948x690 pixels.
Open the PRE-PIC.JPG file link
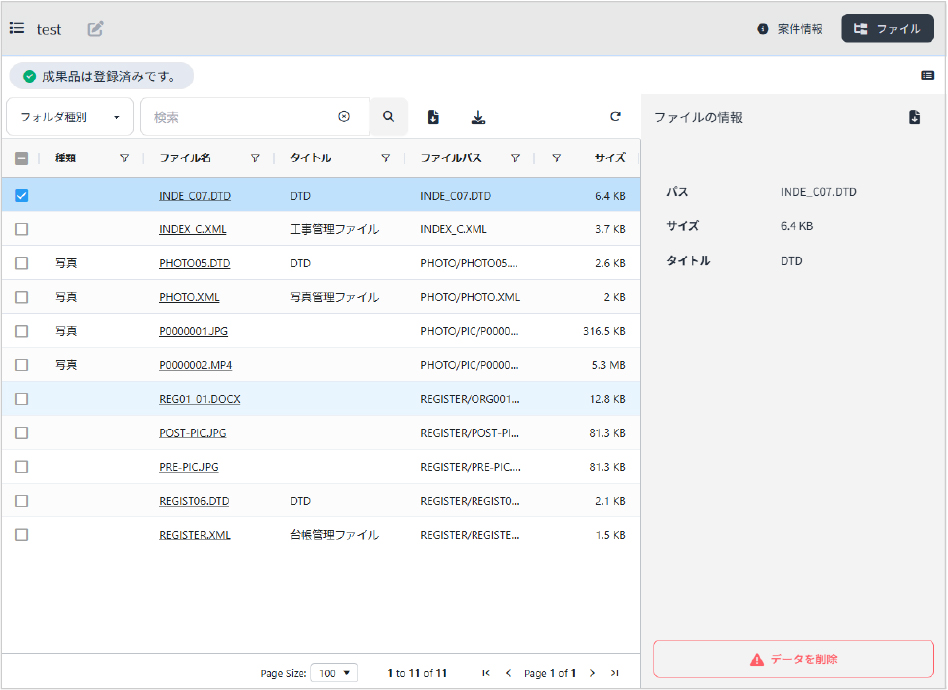tap(189, 467)
